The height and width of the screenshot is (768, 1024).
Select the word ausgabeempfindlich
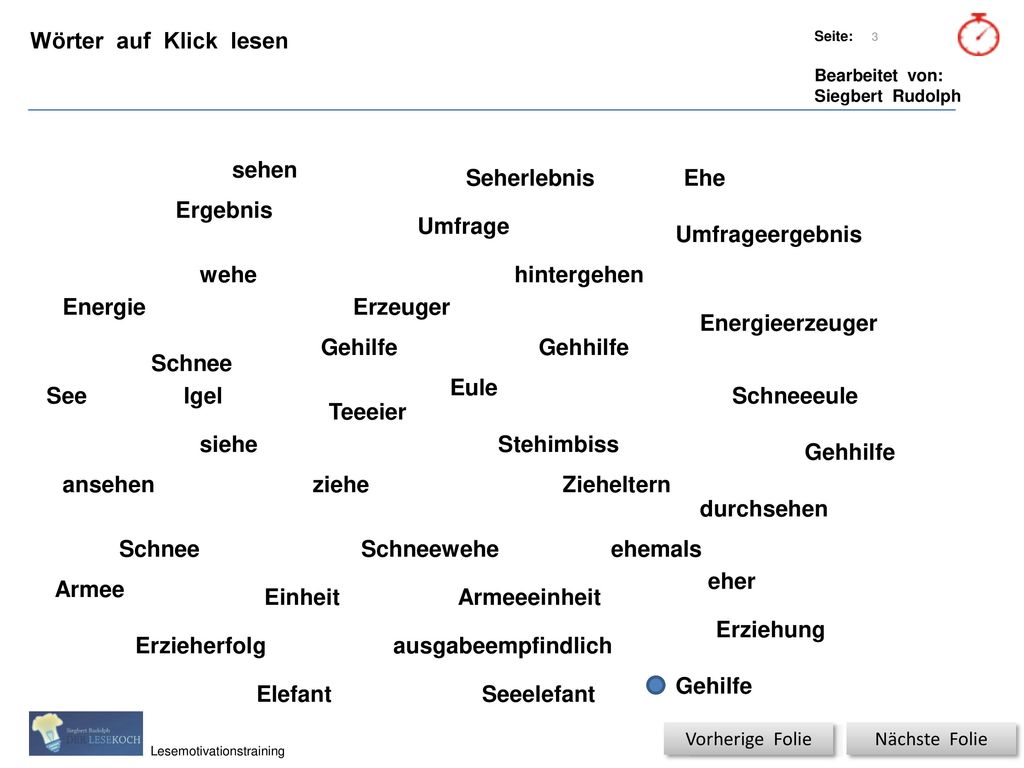pos(502,646)
